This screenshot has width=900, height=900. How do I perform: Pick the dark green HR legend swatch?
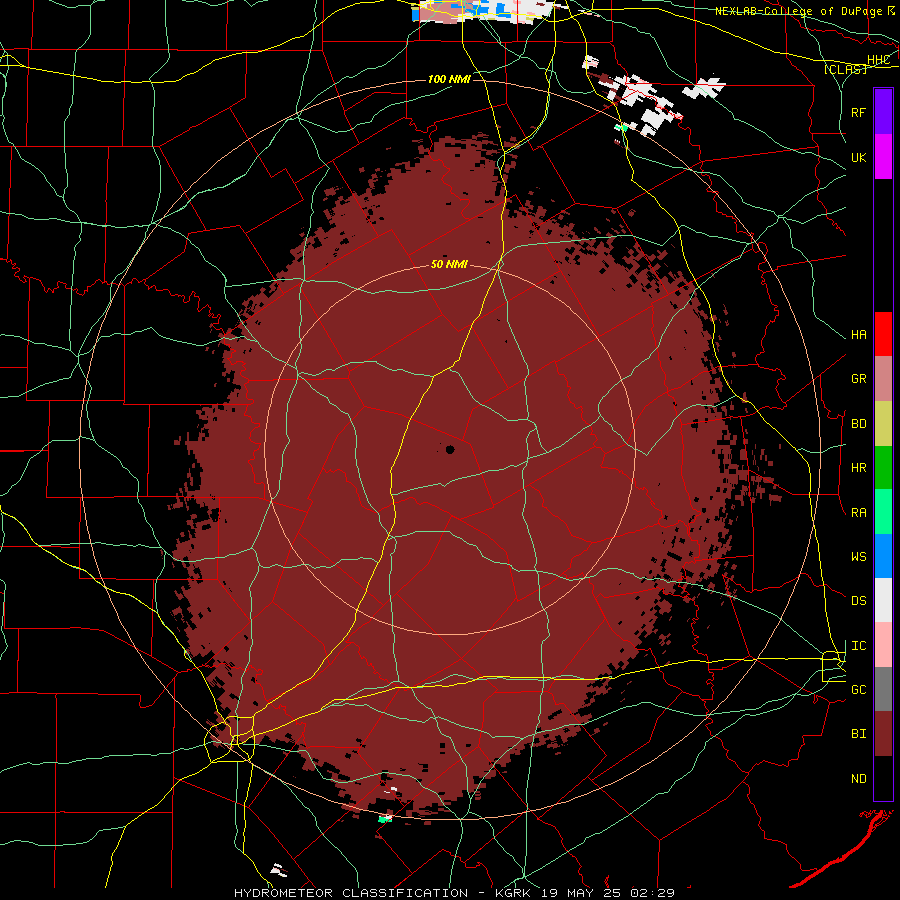coord(883,467)
